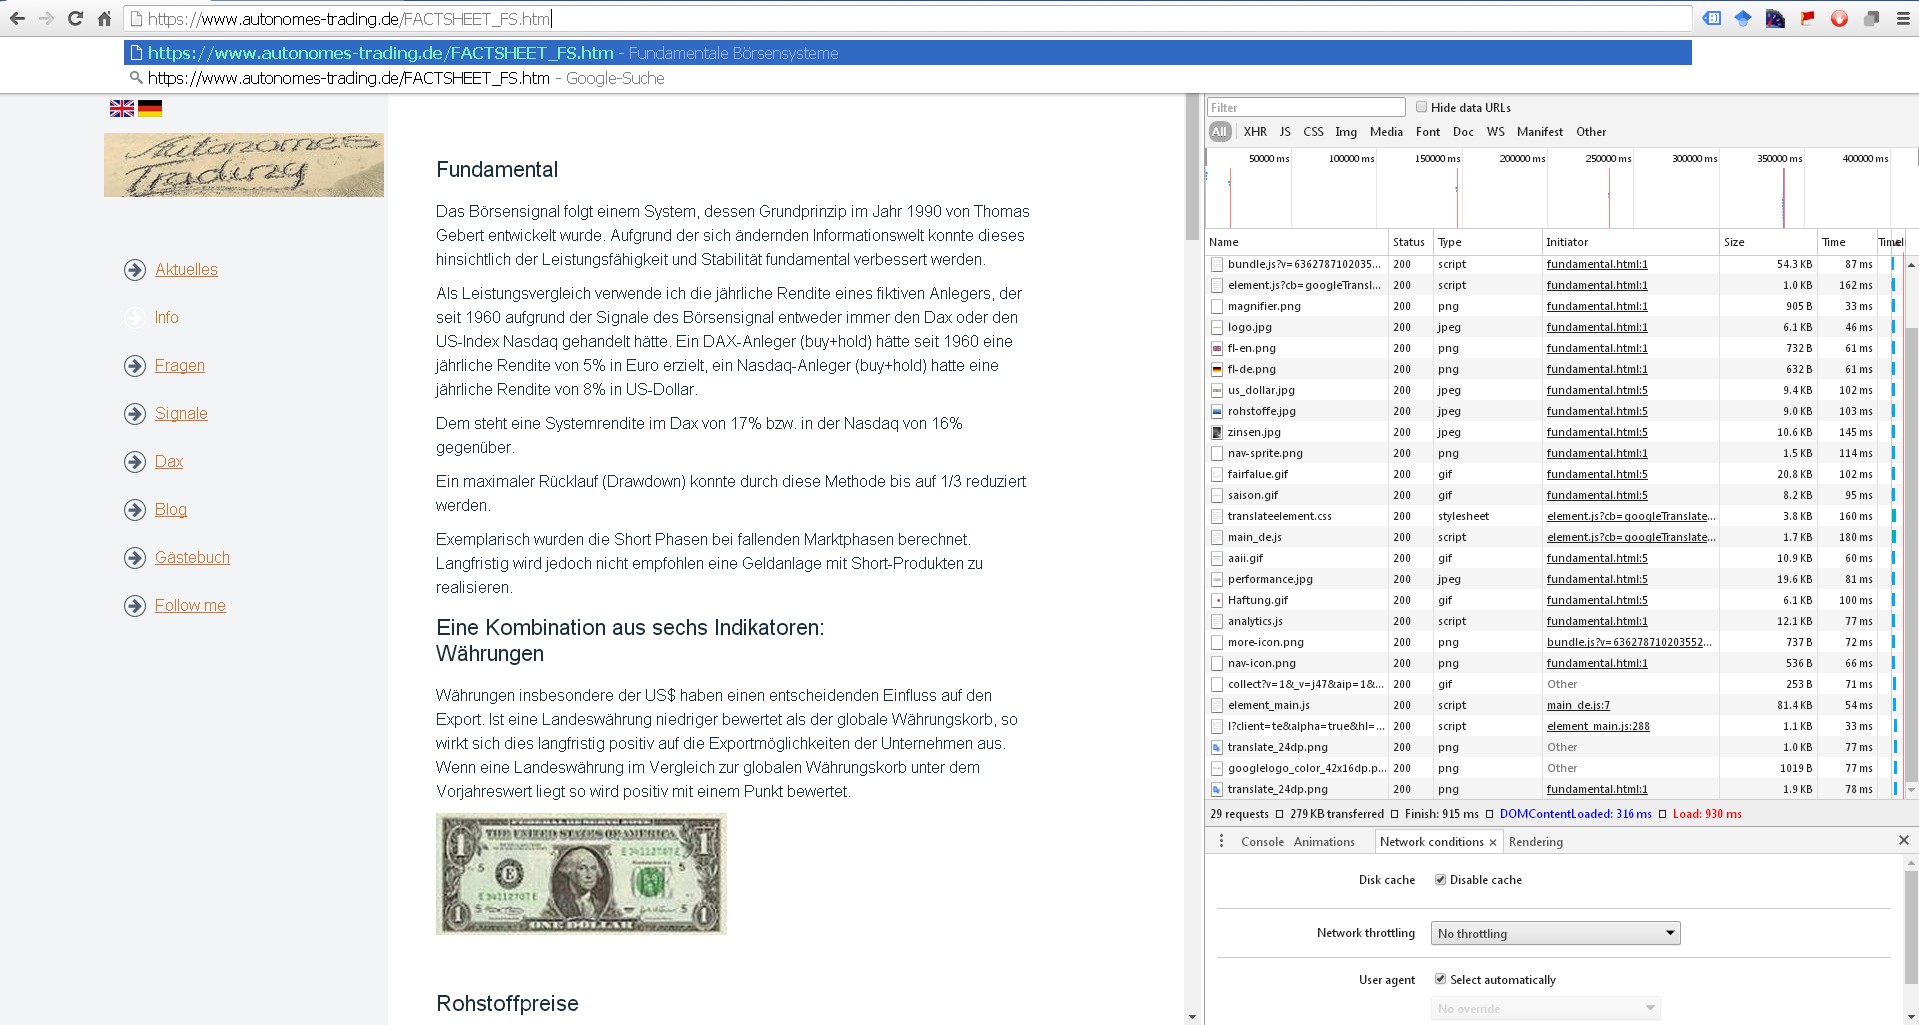Uncheck Select automatically for user agent
This screenshot has width=1919, height=1025.
click(1440, 979)
